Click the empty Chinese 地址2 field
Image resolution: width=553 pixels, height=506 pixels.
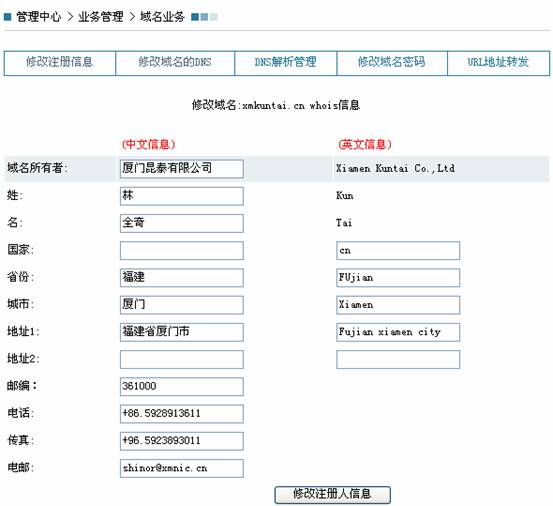tap(182, 359)
